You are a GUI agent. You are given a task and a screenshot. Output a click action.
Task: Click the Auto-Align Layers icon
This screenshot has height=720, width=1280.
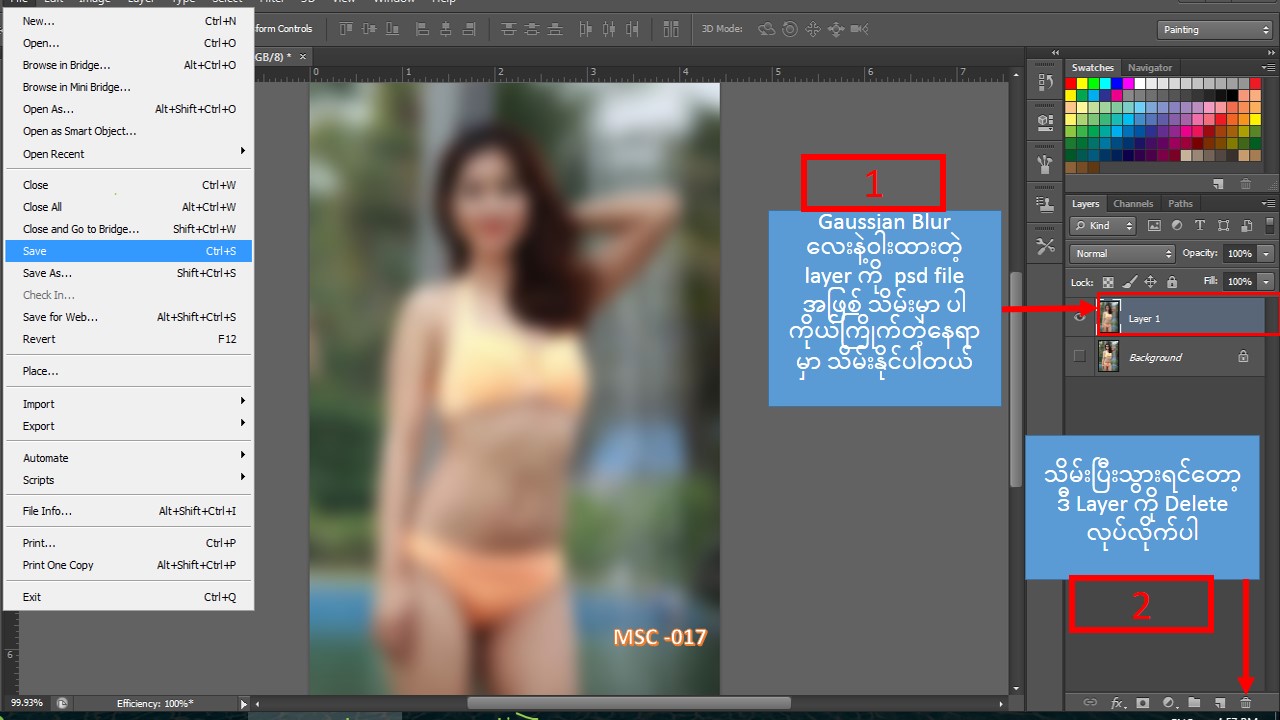(671, 29)
